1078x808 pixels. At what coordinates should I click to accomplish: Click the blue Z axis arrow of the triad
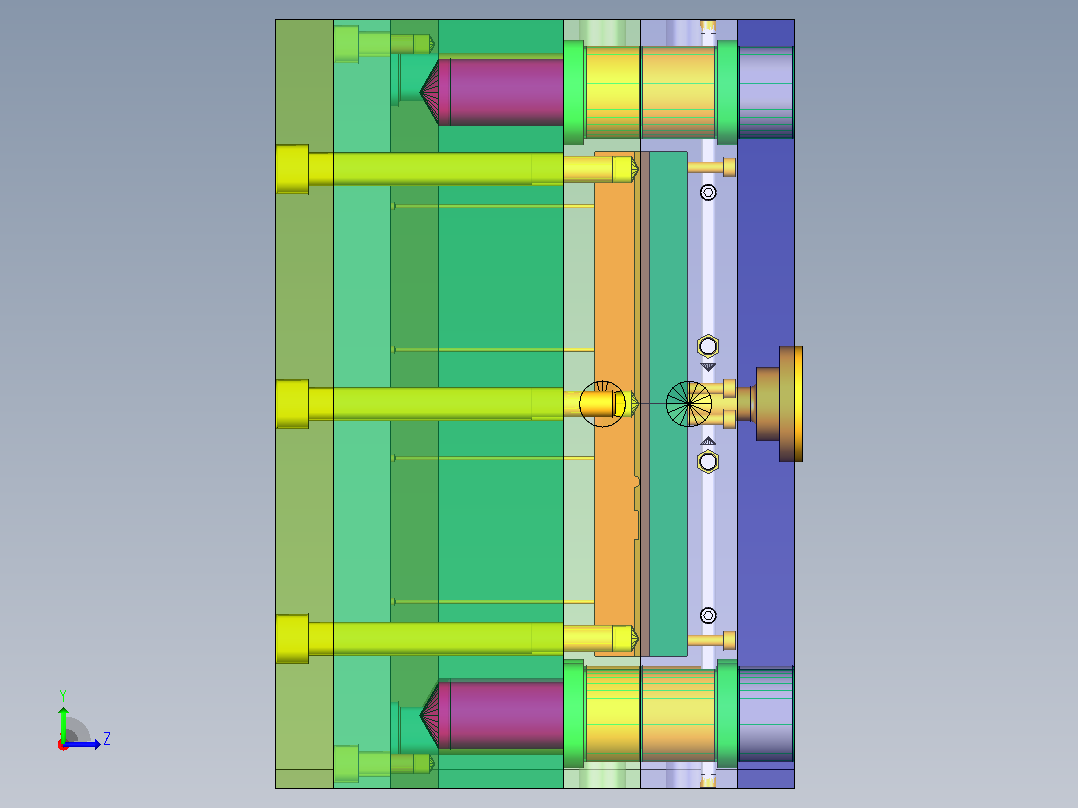coord(84,744)
